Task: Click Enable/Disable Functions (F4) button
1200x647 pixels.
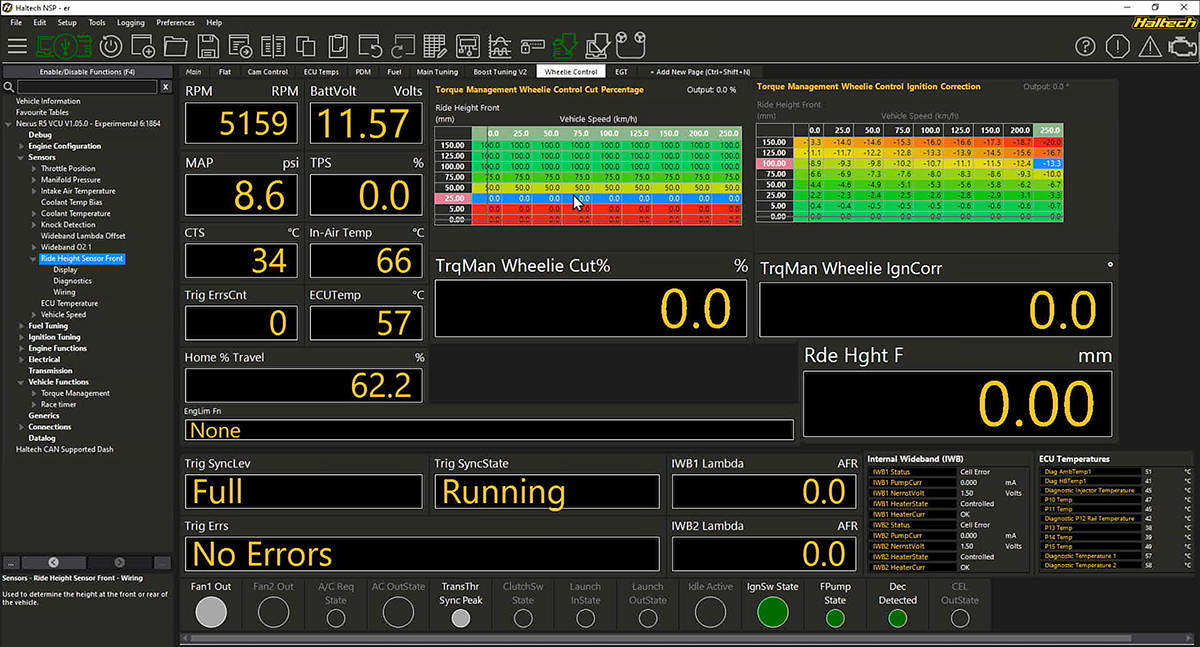Action: (x=87, y=72)
